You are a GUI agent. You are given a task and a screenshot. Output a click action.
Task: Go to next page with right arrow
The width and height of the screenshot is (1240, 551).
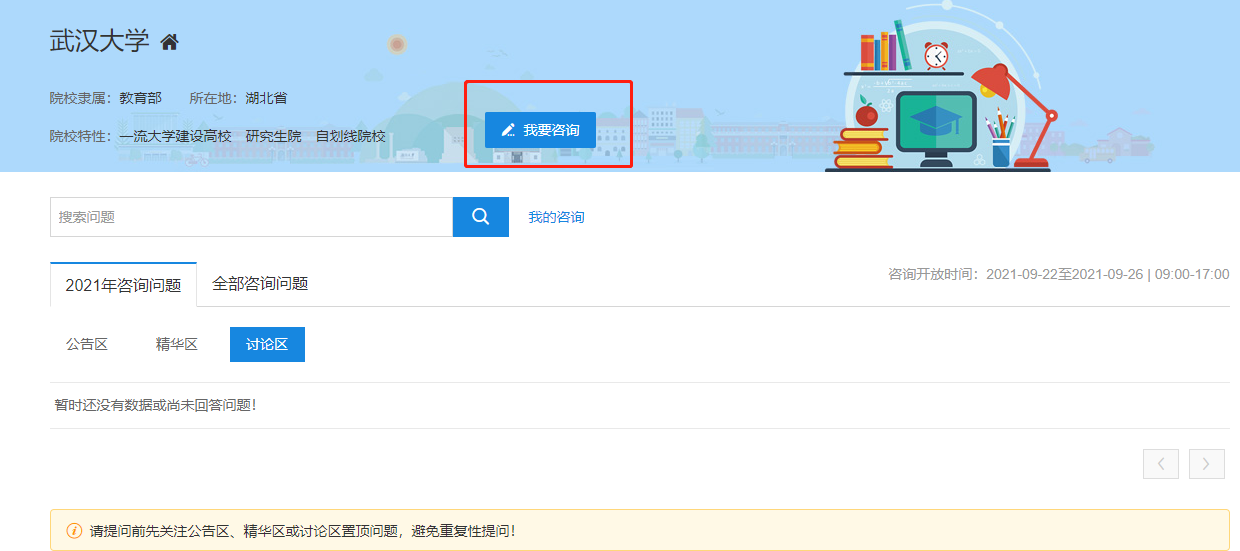tap(1207, 464)
